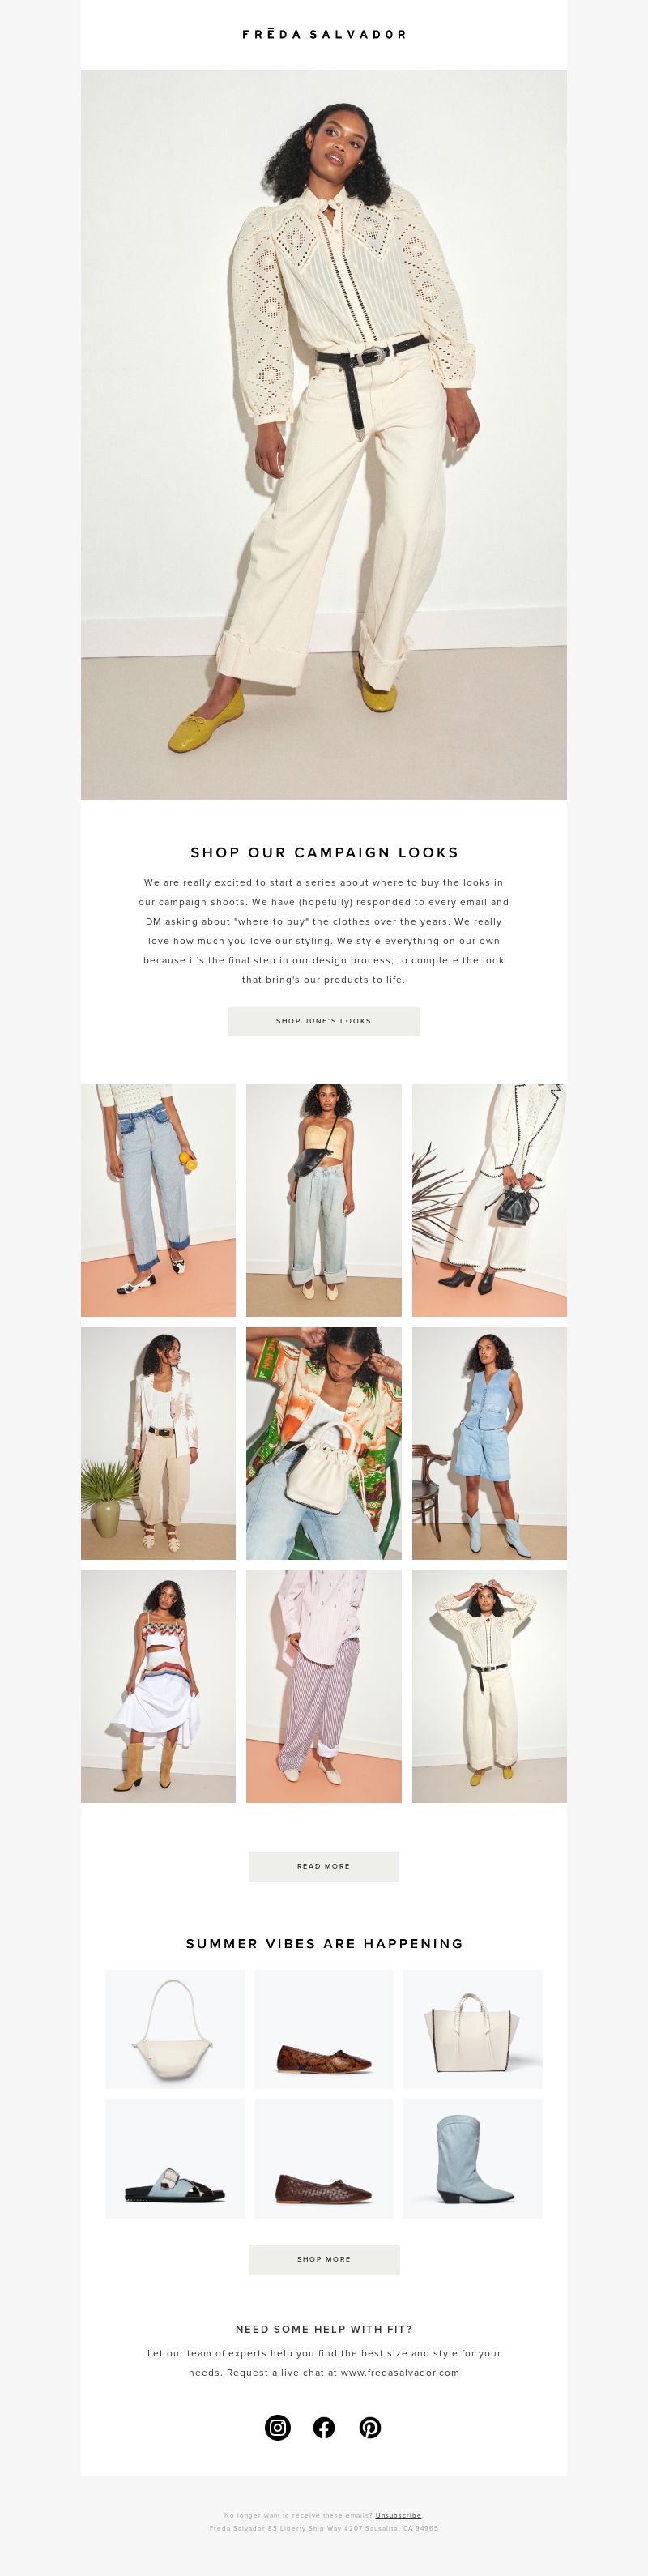Open the white skirt with tan boots look
This screenshot has width=648, height=2576.
click(x=158, y=1686)
